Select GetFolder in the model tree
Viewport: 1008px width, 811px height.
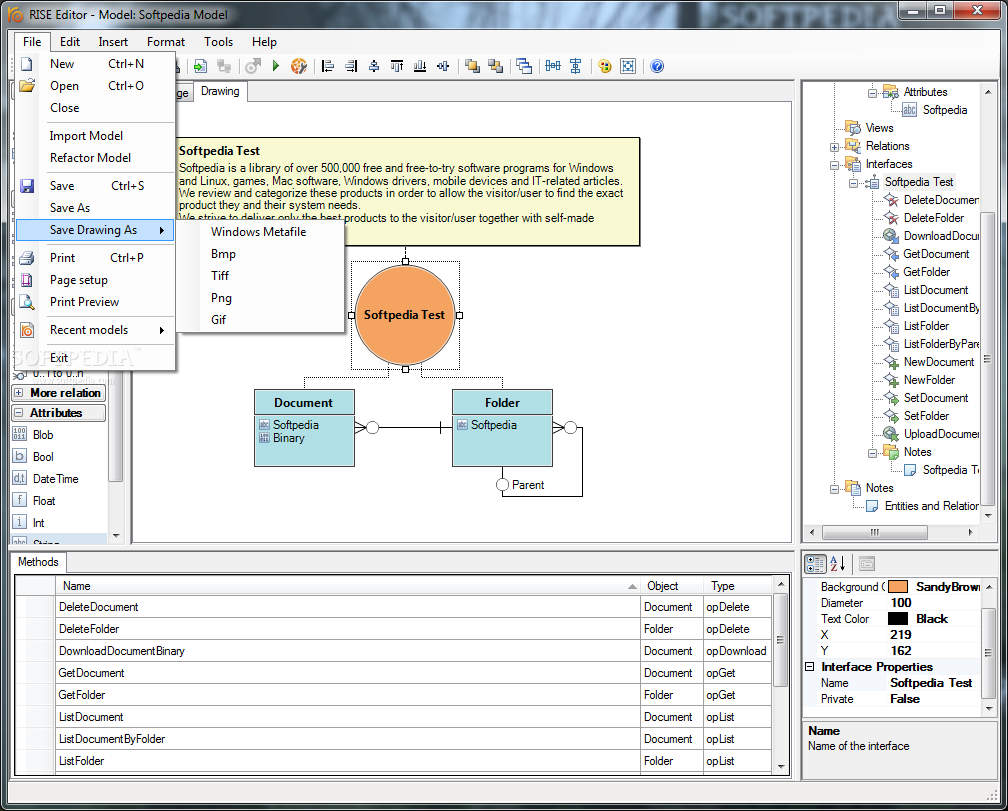pos(926,272)
